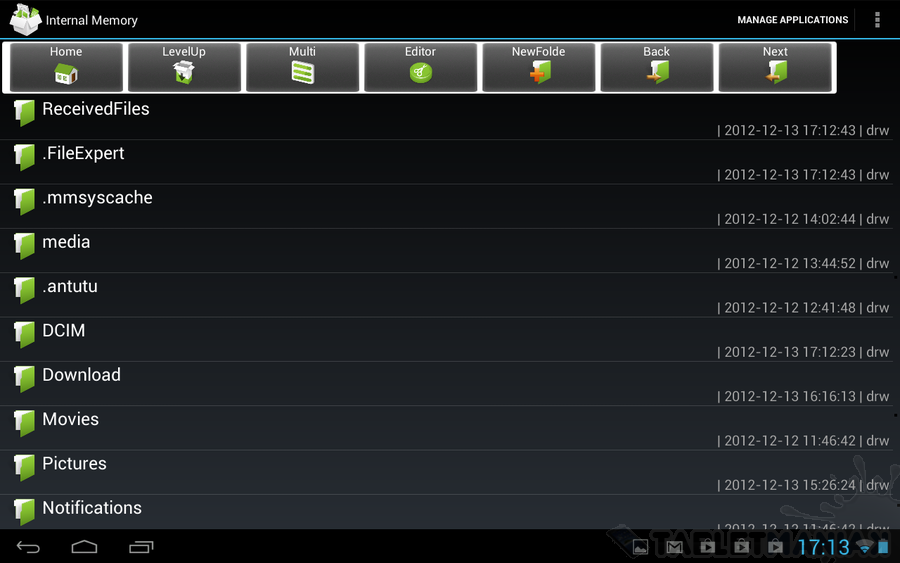Image resolution: width=900 pixels, height=563 pixels.
Task: Click the Back folder arrow icon
Action: [657, 72]
